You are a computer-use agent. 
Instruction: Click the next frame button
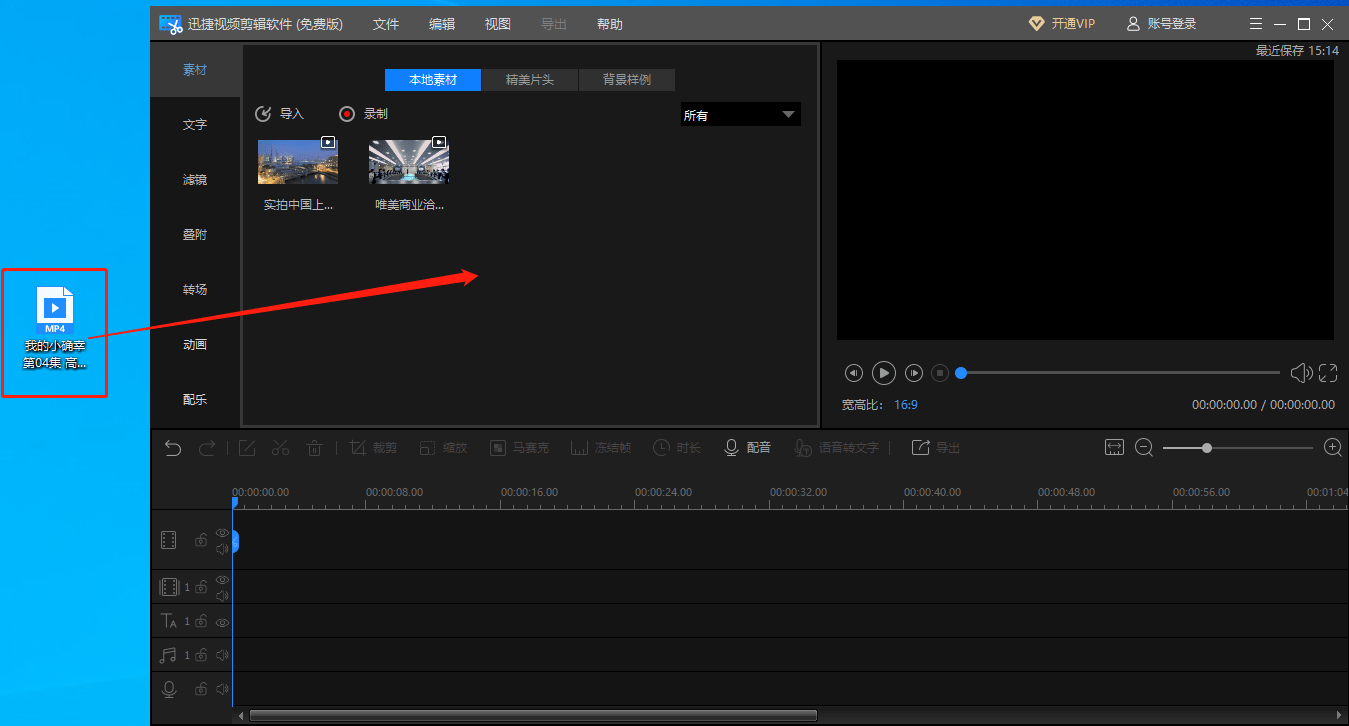pyautogui.click(x=914, y=373)
